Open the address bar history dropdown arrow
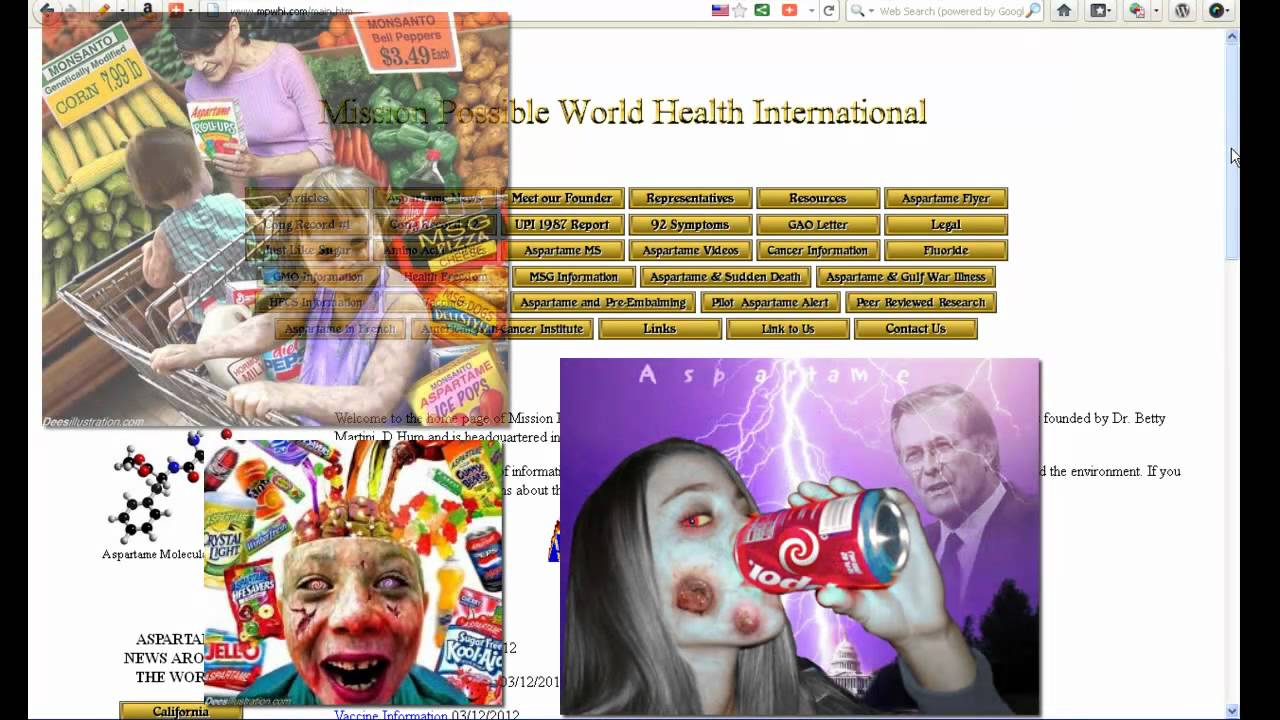This screenshot has width=1280, height=720. (x=811, y=10)
